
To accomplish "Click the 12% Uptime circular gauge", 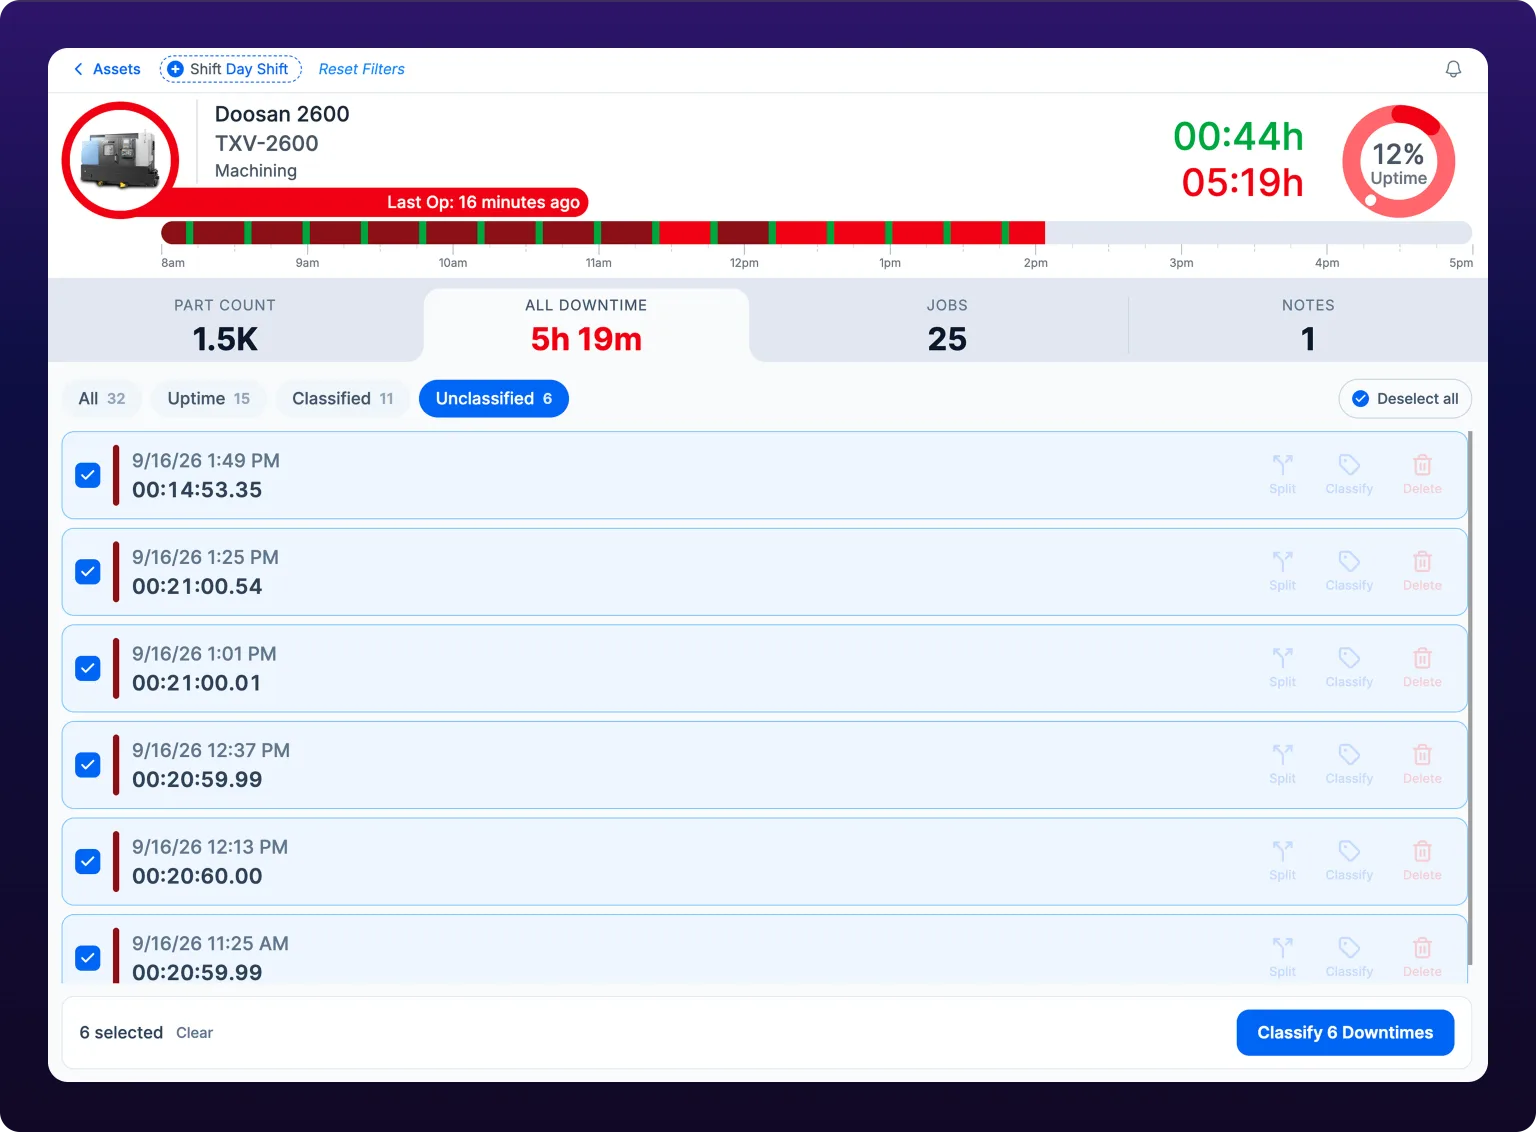I will coord(1398,161).
